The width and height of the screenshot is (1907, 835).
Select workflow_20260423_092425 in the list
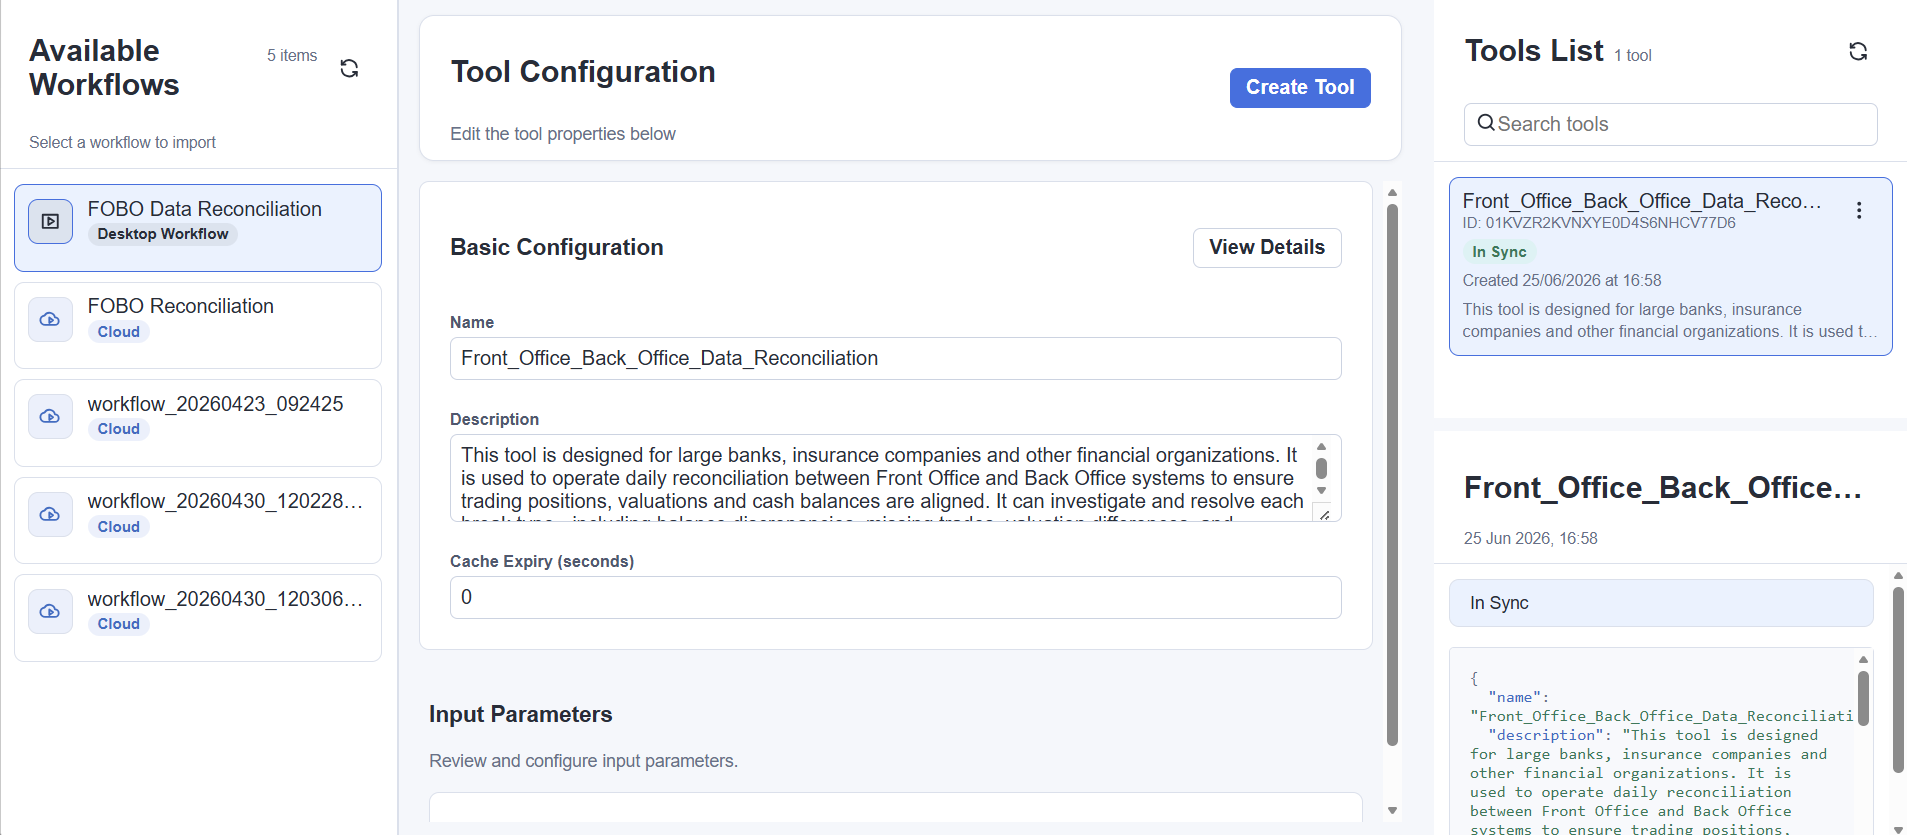pos(198,423)
